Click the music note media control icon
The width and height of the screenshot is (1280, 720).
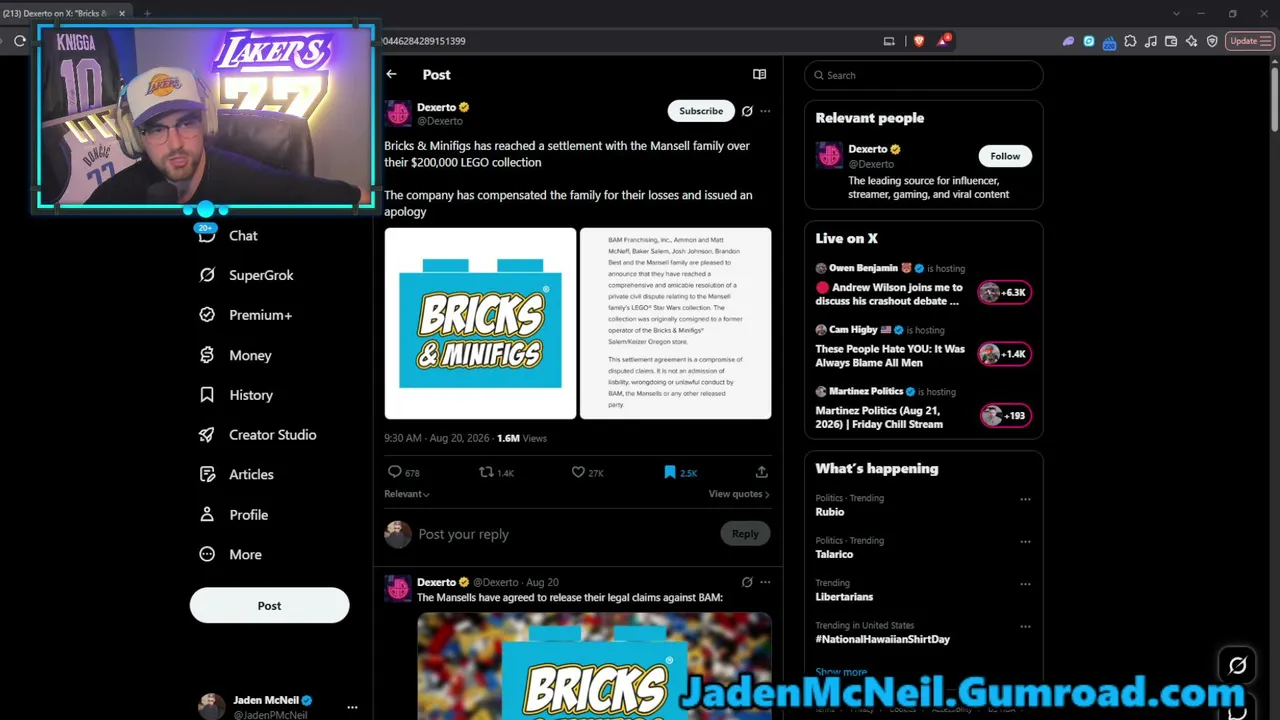click(x=1151, y=41)
